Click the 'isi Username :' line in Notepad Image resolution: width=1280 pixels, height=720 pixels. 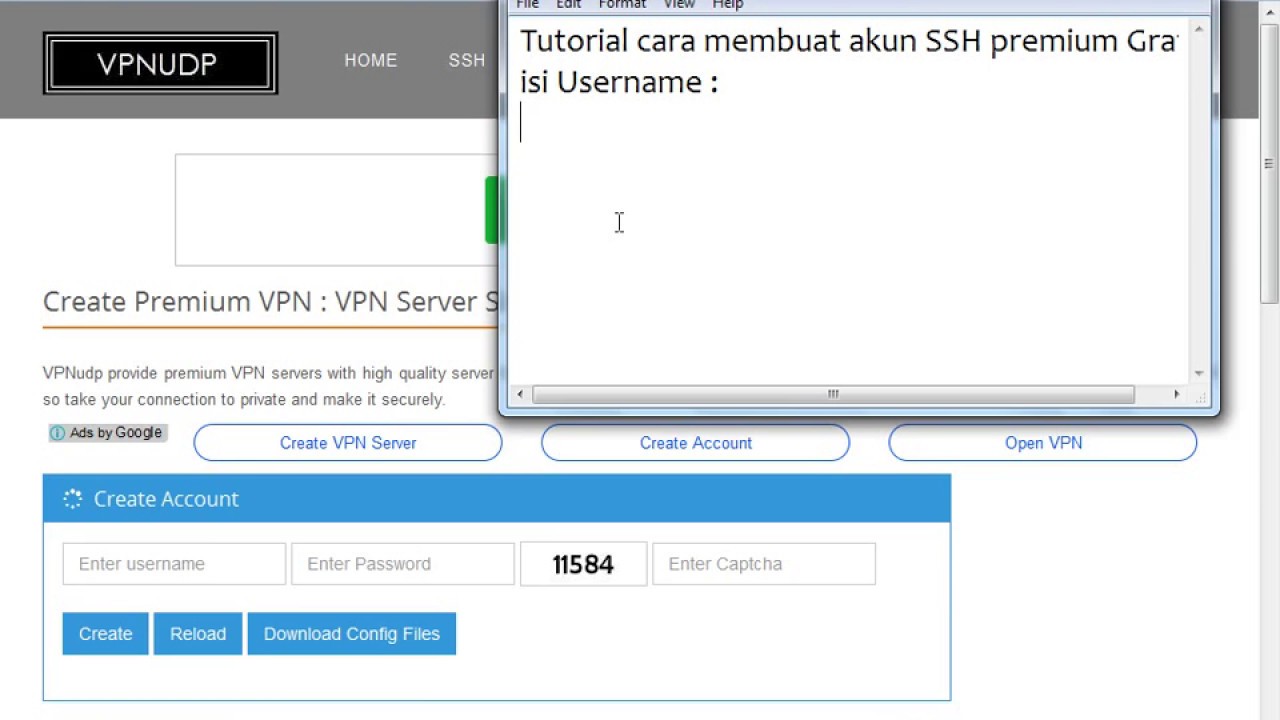(619, 82)
